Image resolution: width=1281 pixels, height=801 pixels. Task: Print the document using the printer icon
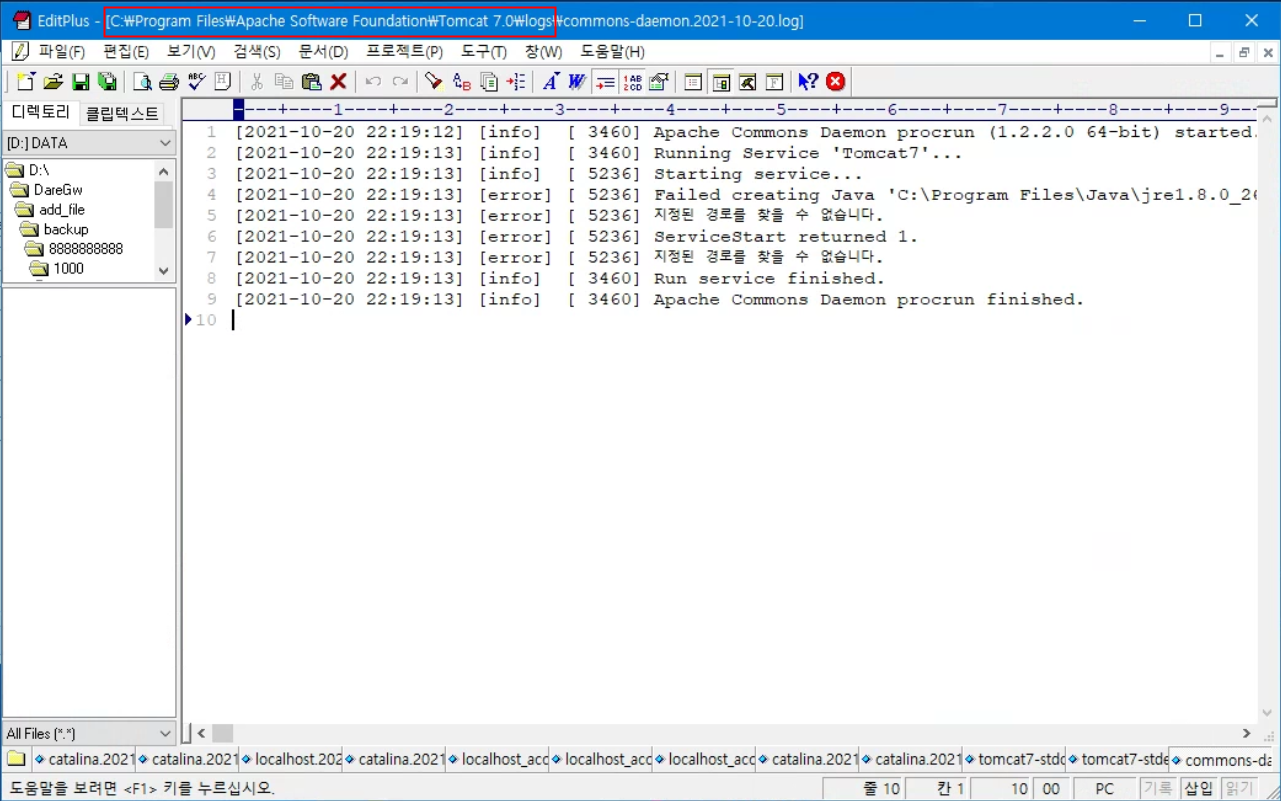click(169, 82)
